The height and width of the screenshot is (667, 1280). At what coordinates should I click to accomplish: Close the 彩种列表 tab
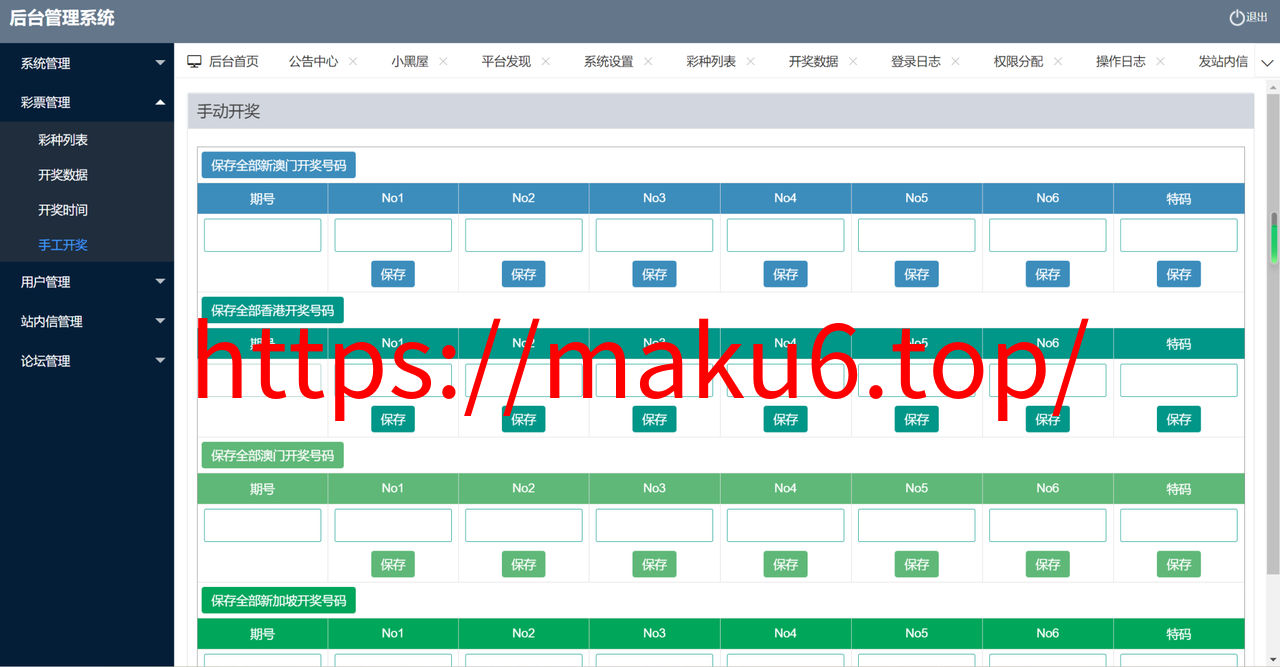(x=751, y=61)
